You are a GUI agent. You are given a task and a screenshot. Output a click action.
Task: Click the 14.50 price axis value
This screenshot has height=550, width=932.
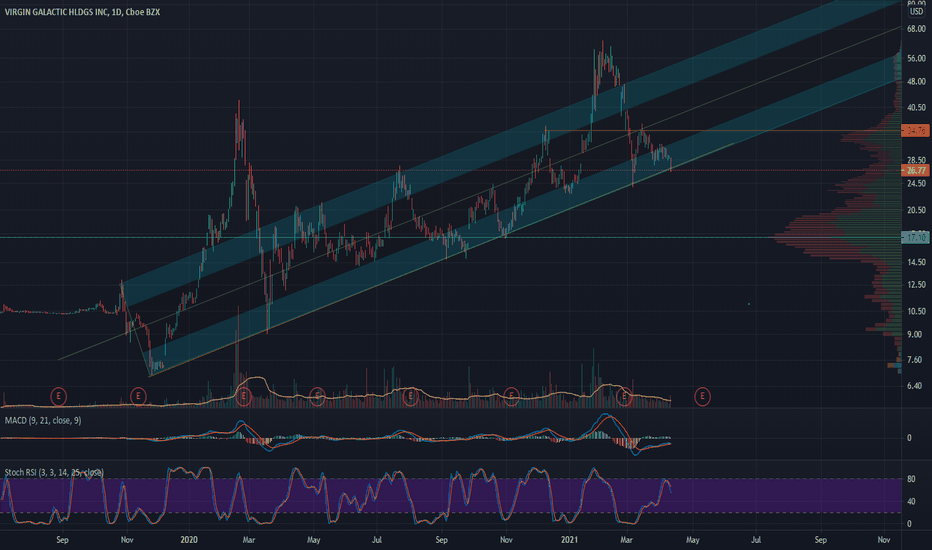click(916, 262)
